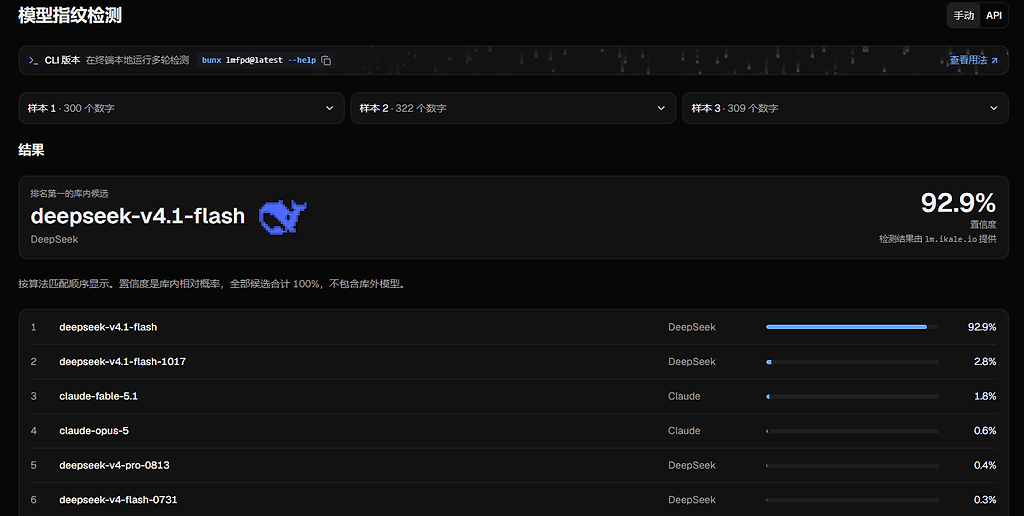1024x516 pixels.
Task: Click the 0.3% percentage for deepseek-v4-flash-0731
Action: [x=985, y=500]
